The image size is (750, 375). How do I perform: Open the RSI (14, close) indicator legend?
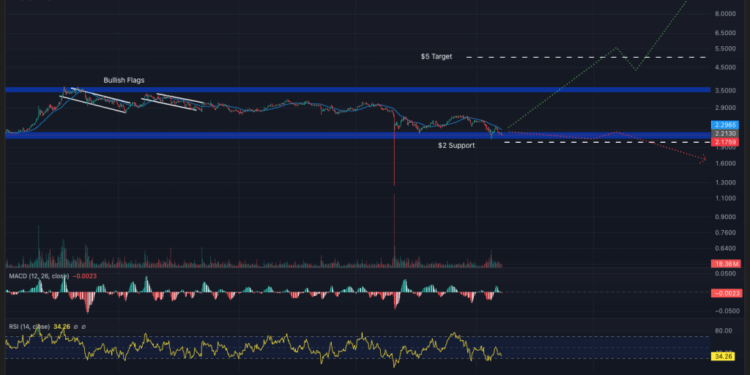[29, 327]
